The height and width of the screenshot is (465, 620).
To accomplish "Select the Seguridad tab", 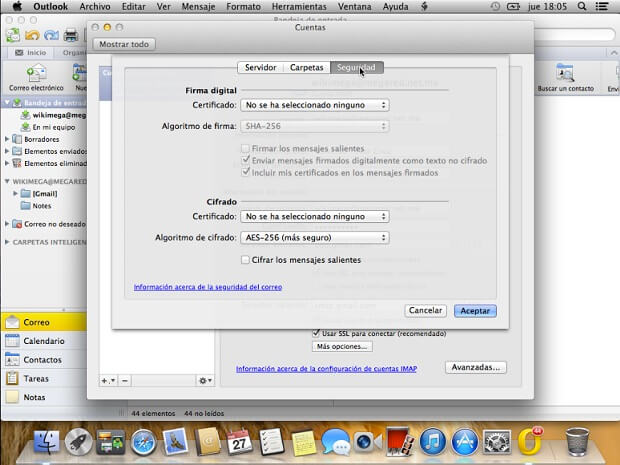I will point(356,68).
